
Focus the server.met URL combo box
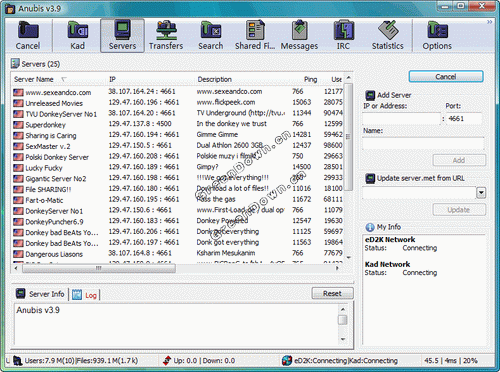point(419,193)
